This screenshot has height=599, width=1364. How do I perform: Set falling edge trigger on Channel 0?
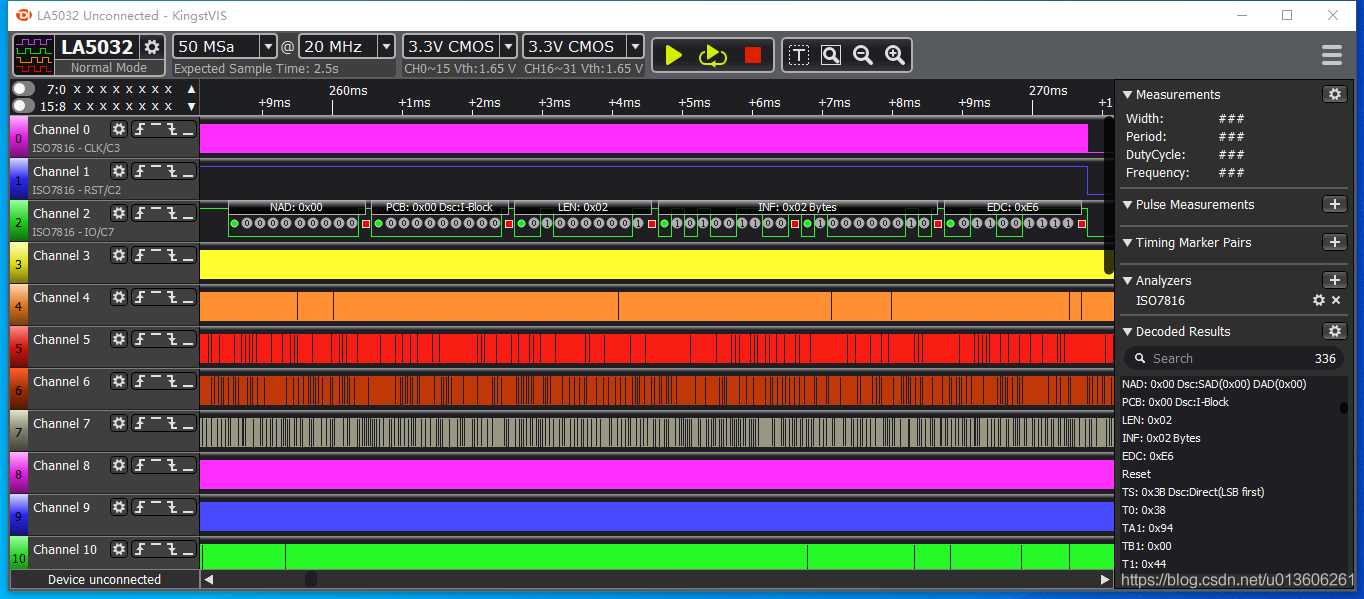(172, 129)
